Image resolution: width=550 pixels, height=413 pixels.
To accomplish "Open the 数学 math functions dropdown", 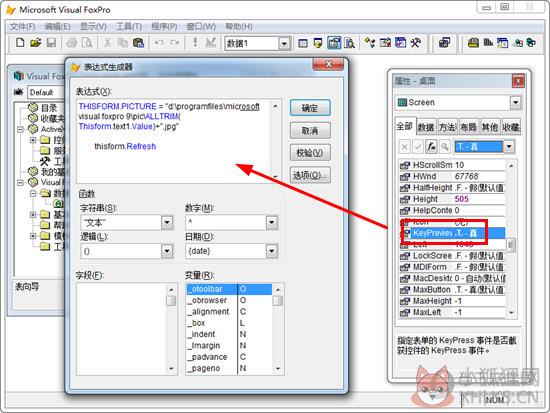I will [x=271, y=222].
